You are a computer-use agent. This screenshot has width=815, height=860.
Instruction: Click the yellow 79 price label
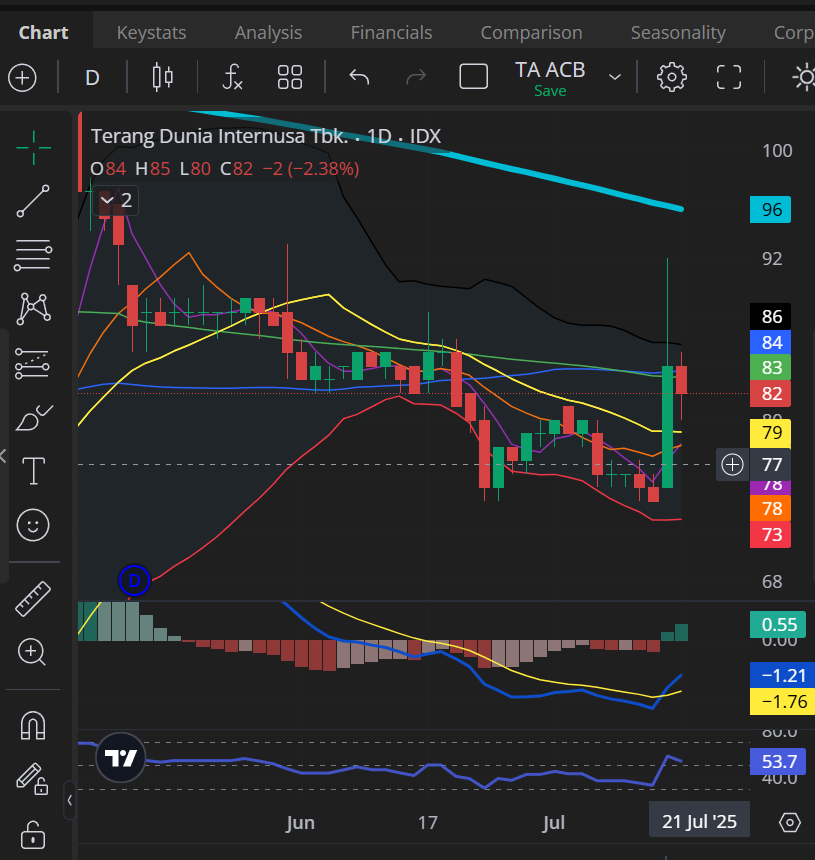[771, 433]
